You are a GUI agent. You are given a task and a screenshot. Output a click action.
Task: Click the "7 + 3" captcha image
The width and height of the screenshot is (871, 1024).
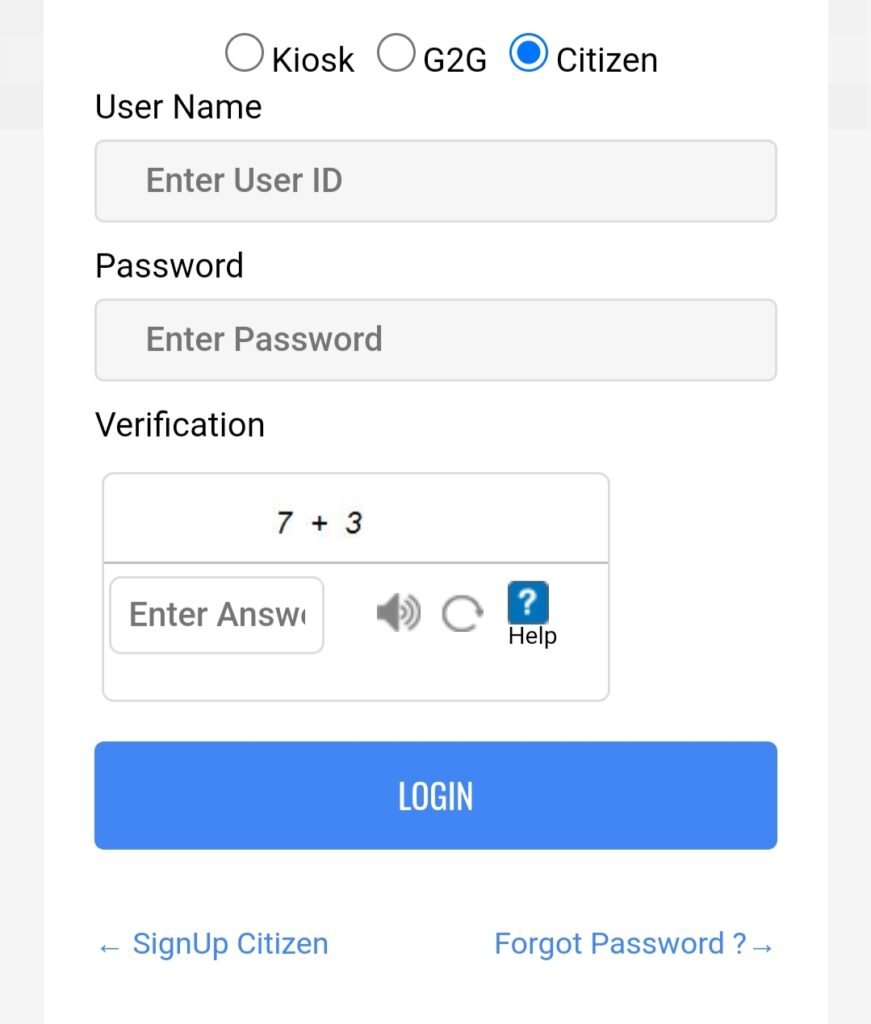click(319, 522)
